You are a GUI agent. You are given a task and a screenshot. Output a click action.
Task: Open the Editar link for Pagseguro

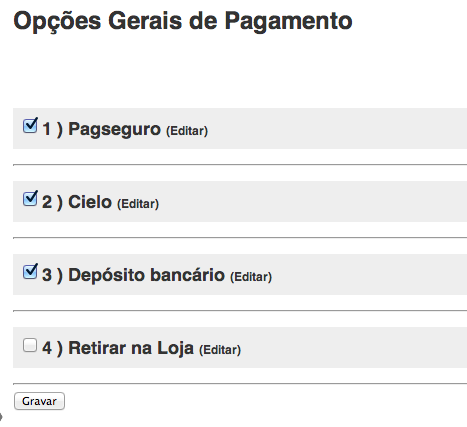coord(187,131)
